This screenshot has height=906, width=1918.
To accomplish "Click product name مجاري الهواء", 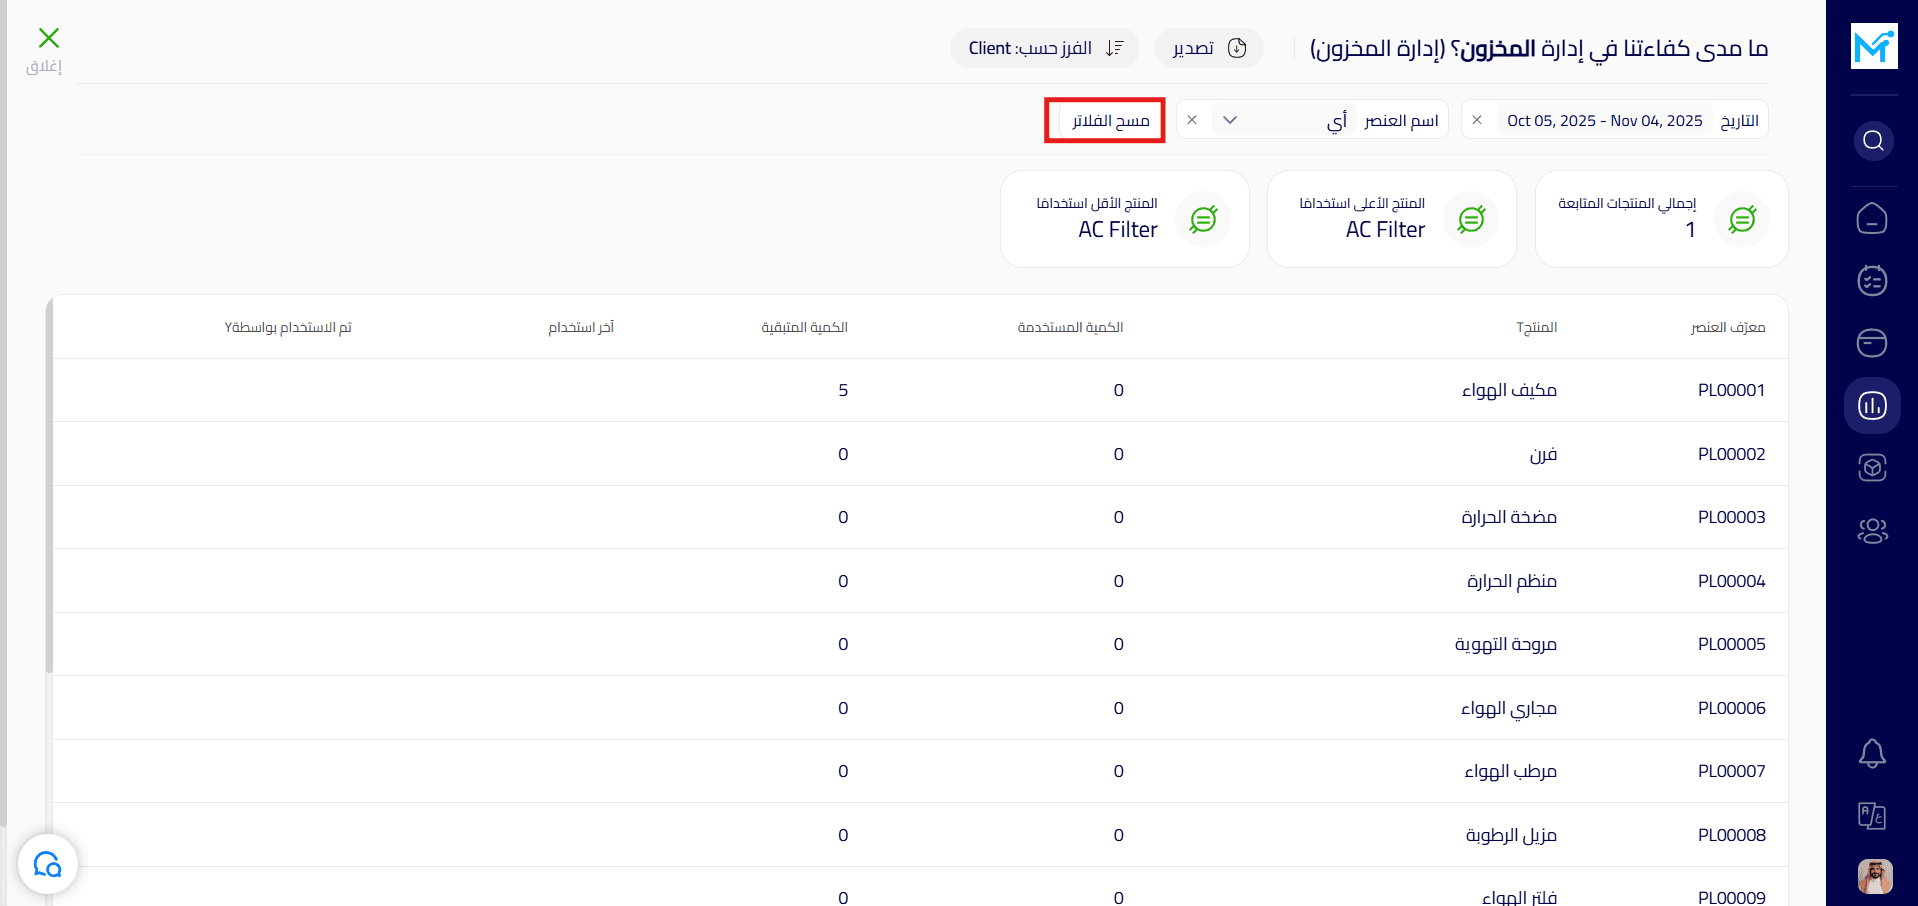I will click(x=1509, y=708).
